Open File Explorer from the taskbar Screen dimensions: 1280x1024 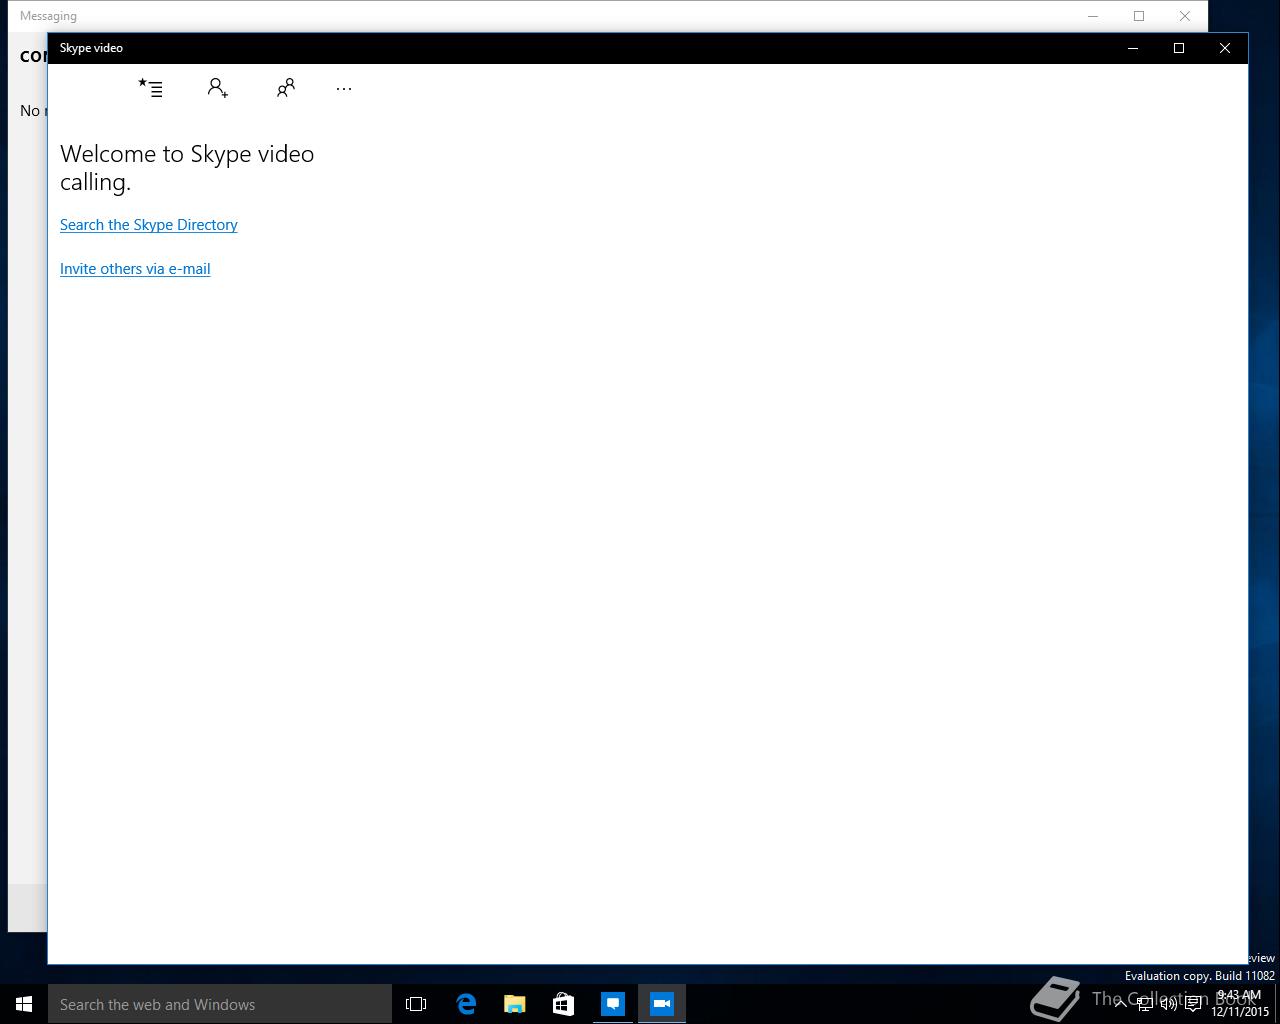click(515, 1004)
